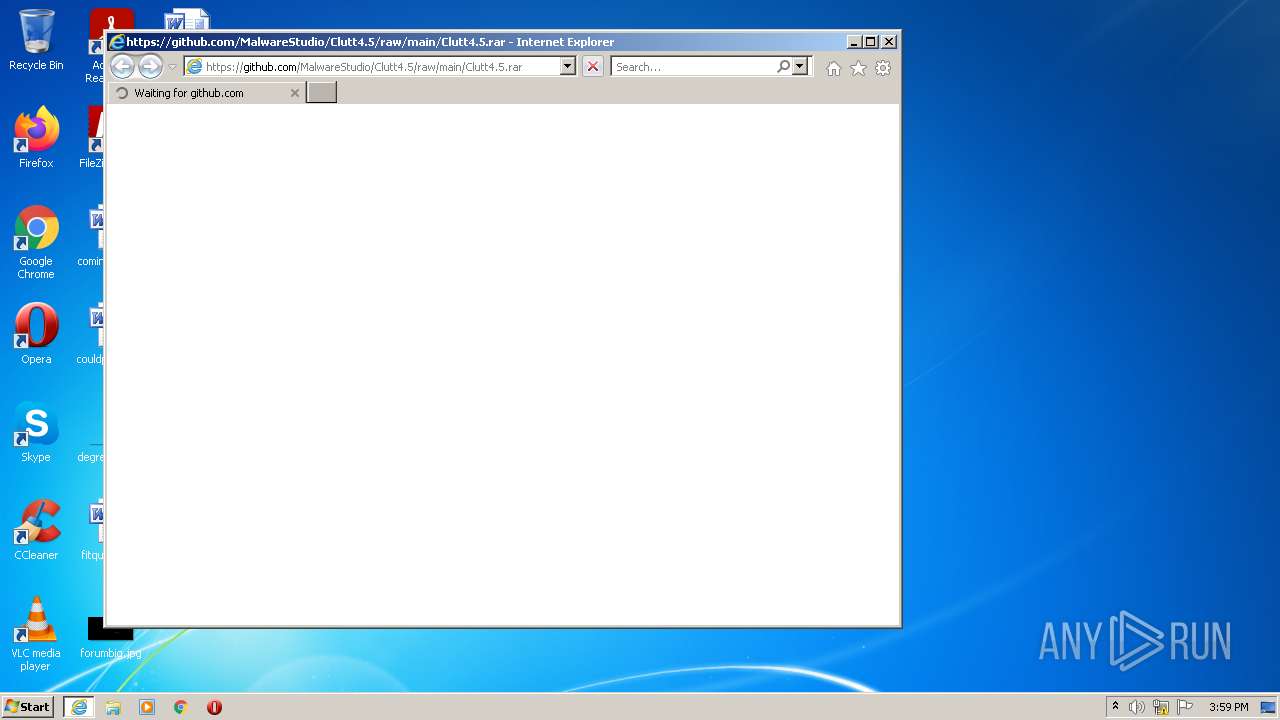This screenshot has width=1280, height=720.
Task: Show hidden tray icons arrow
Action: [1115, 707]
